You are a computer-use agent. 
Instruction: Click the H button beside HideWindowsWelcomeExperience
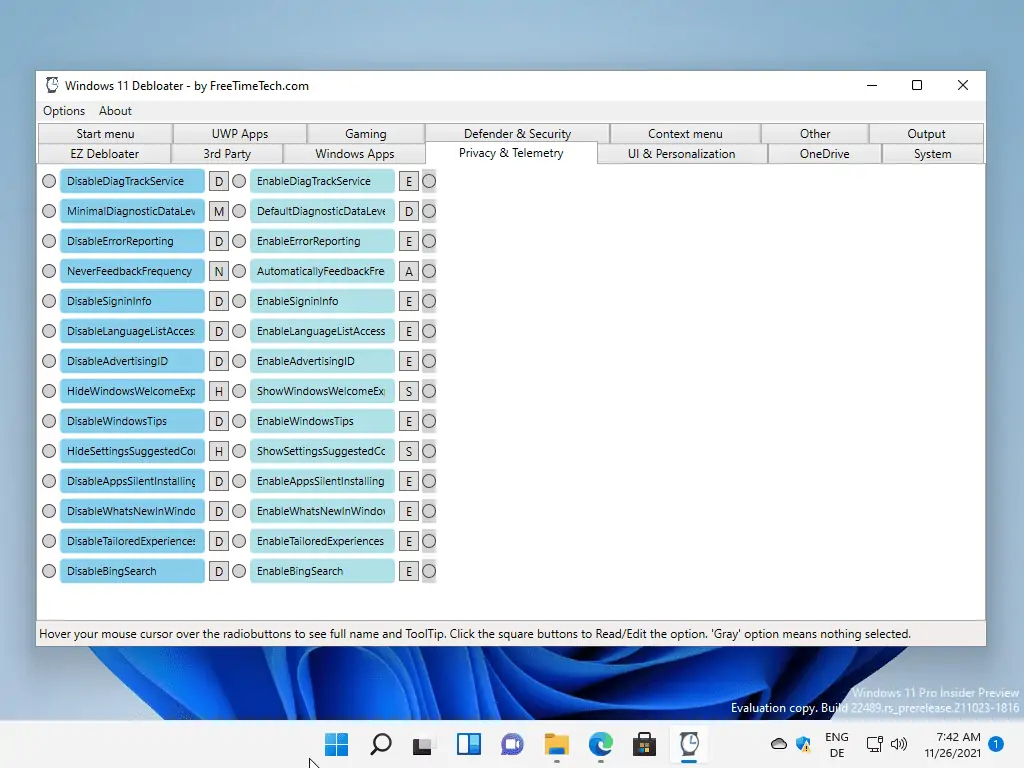pos(219,392)
